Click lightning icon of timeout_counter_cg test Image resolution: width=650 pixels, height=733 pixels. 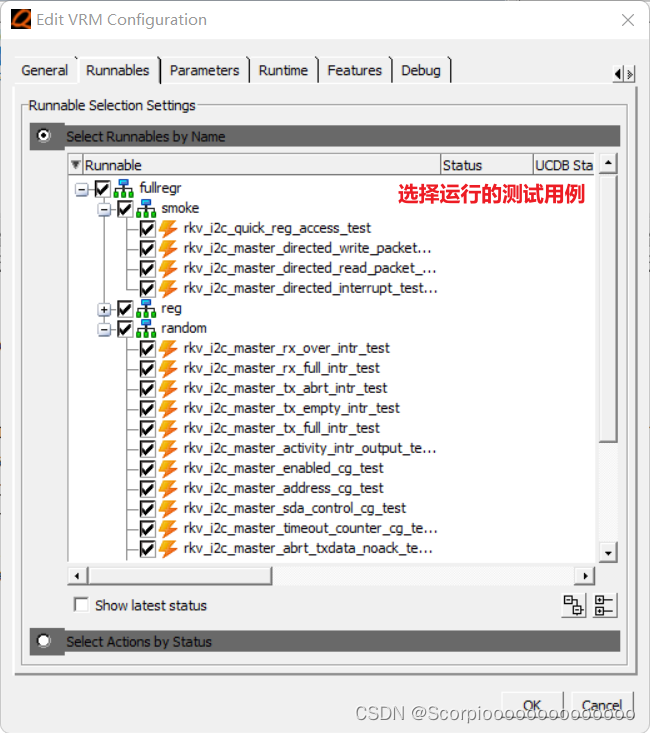(x=168, y=529)
